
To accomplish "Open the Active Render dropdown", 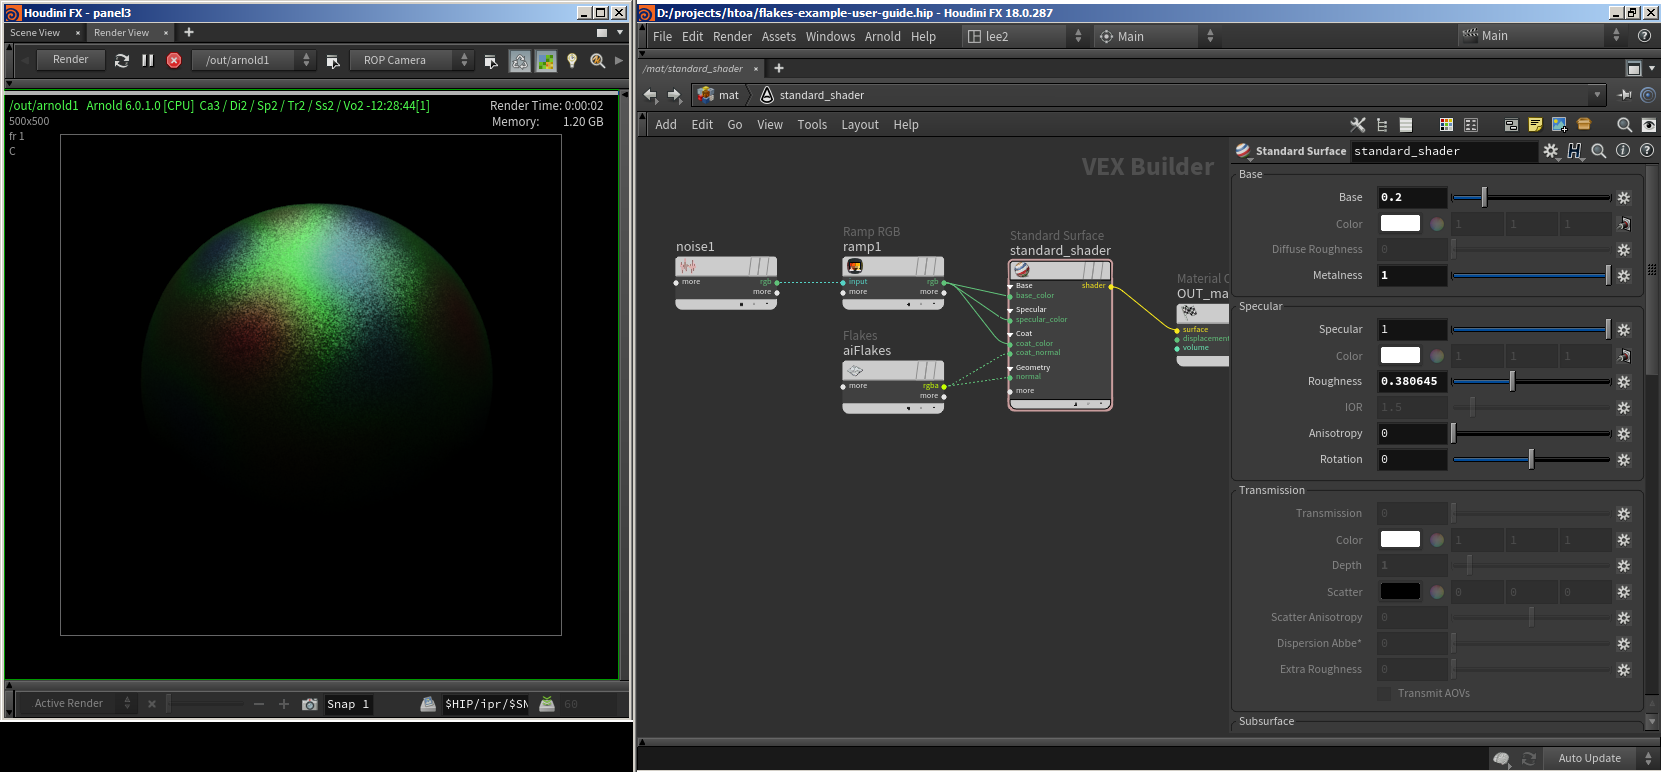I will coord(77,704).
